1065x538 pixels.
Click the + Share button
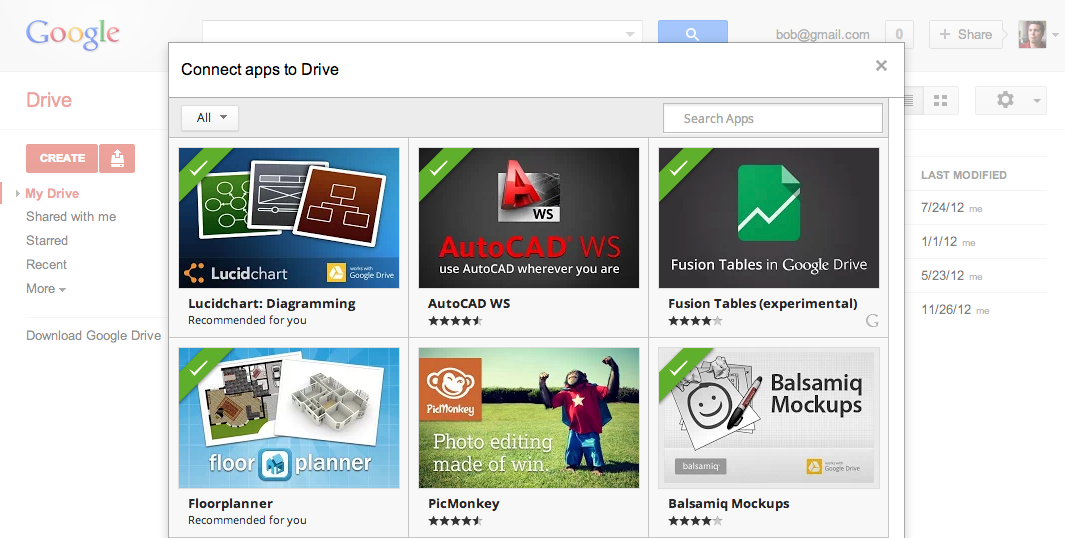pyautogui.click(x=965, y=34)
